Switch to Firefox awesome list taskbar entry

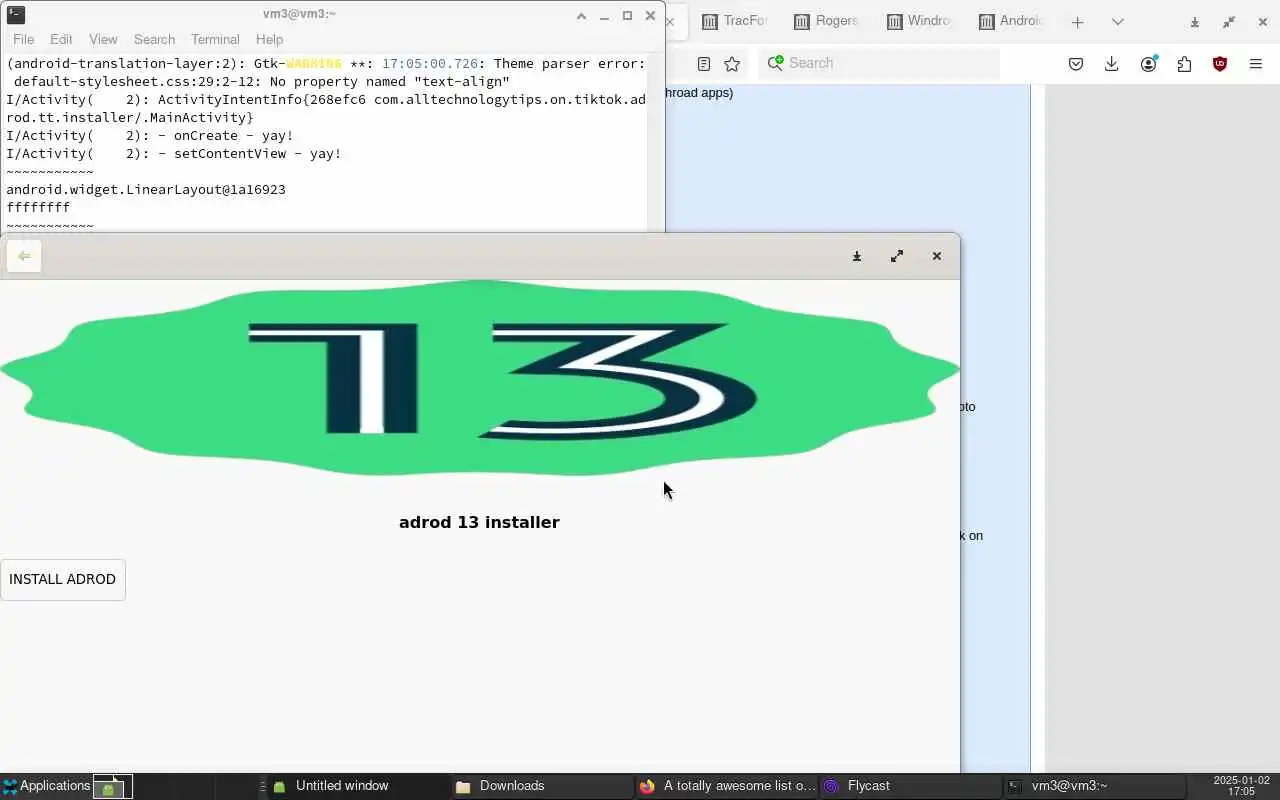point(727,786)
